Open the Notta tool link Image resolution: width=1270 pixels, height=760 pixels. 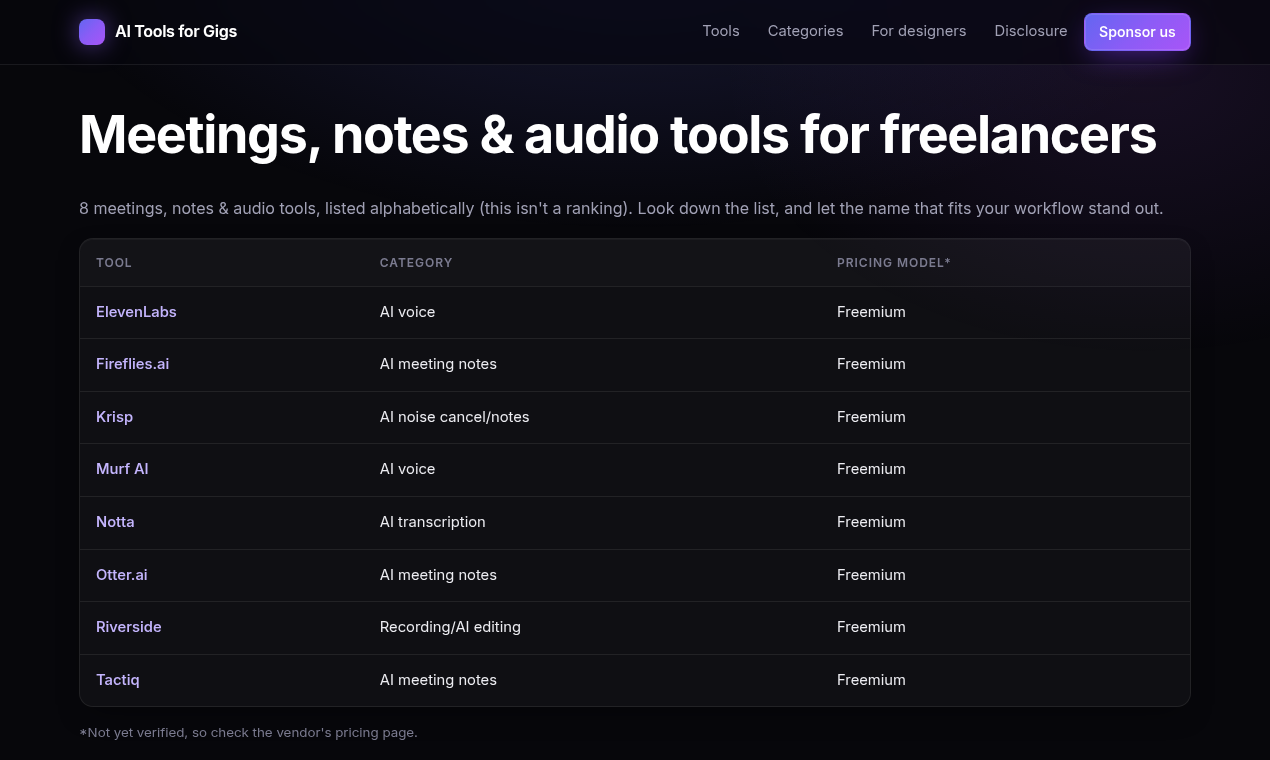[115, 522]
